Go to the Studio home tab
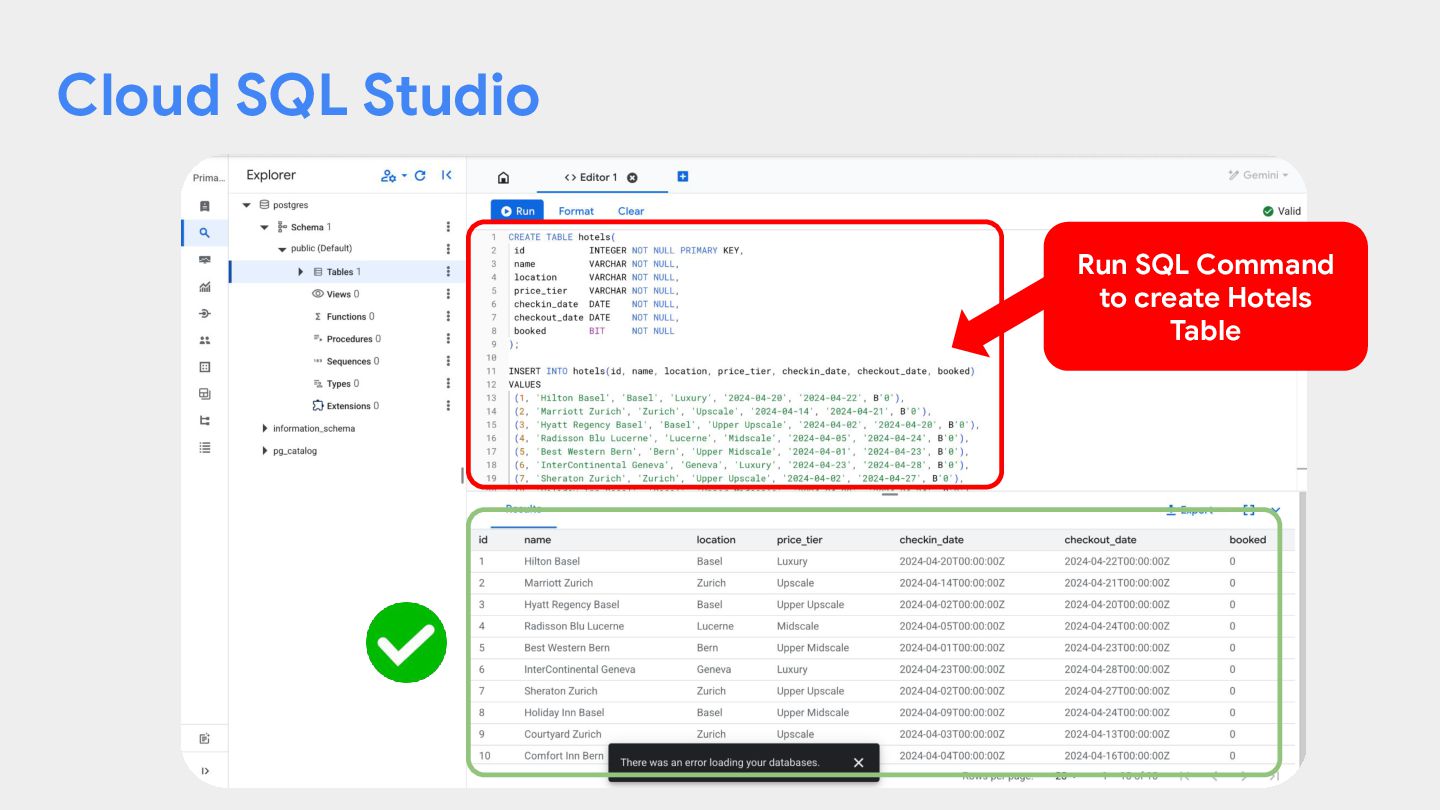Viewport: 1440px width, 810px height. pyautogui.click(x=503, y=178)
